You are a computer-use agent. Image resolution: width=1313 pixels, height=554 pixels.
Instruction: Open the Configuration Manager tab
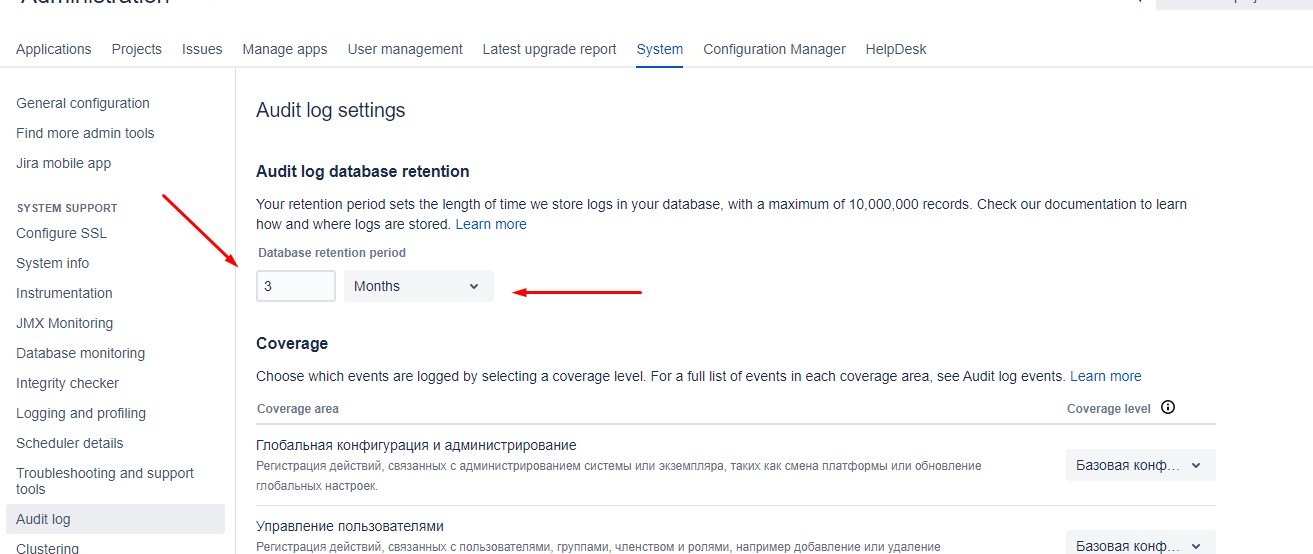774,49
